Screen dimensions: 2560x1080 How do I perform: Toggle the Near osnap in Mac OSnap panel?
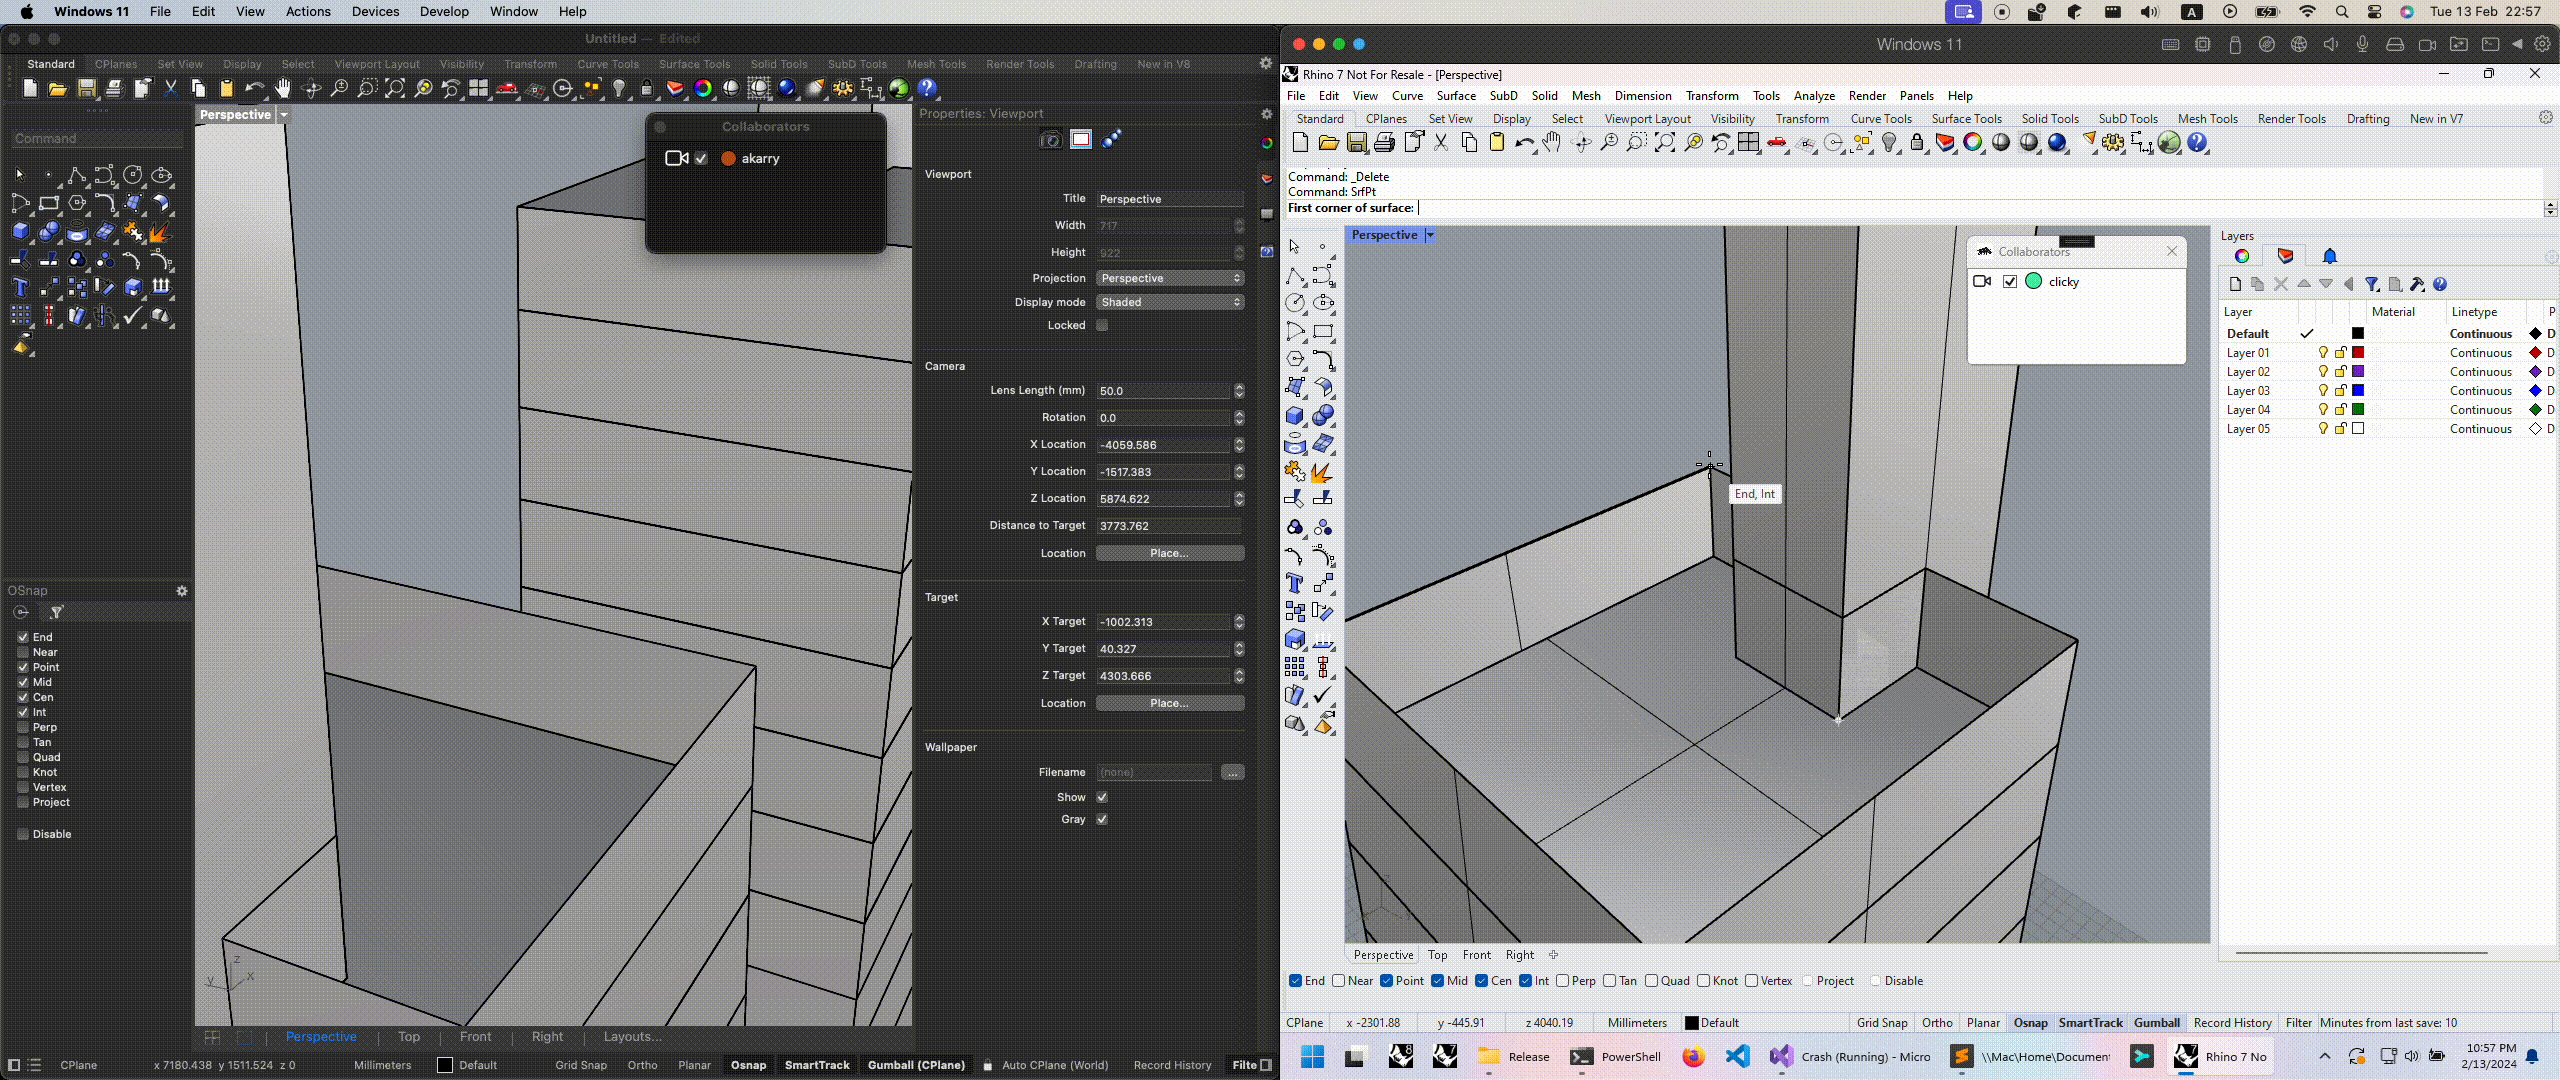coord(23,652)
